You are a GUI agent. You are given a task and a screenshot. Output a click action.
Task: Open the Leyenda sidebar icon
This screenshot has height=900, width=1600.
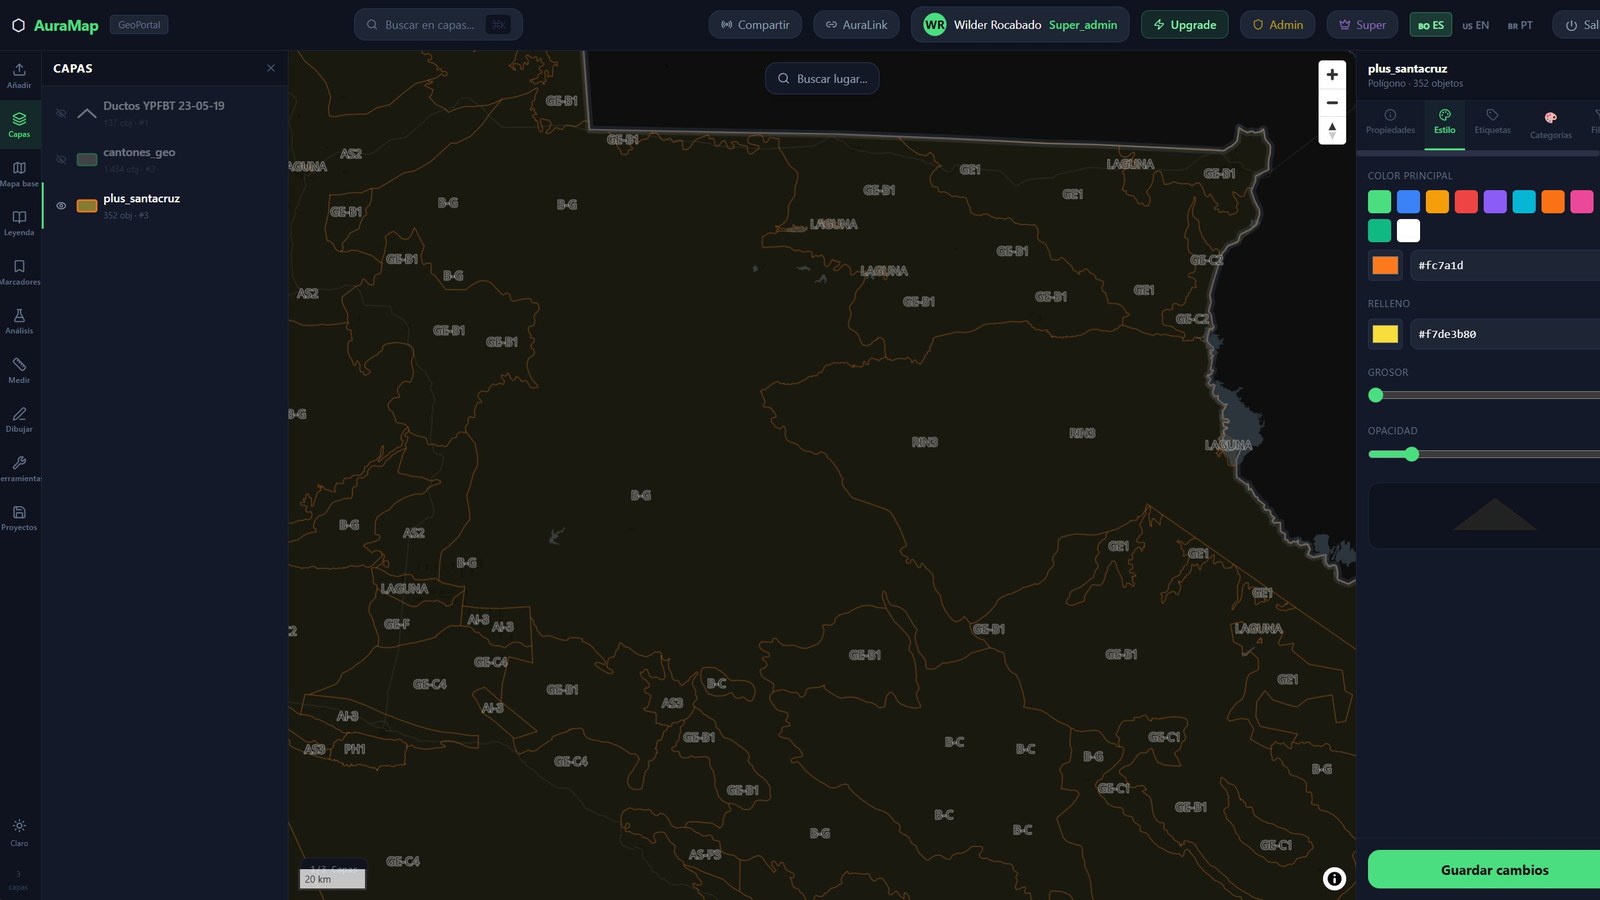(19, 222)
